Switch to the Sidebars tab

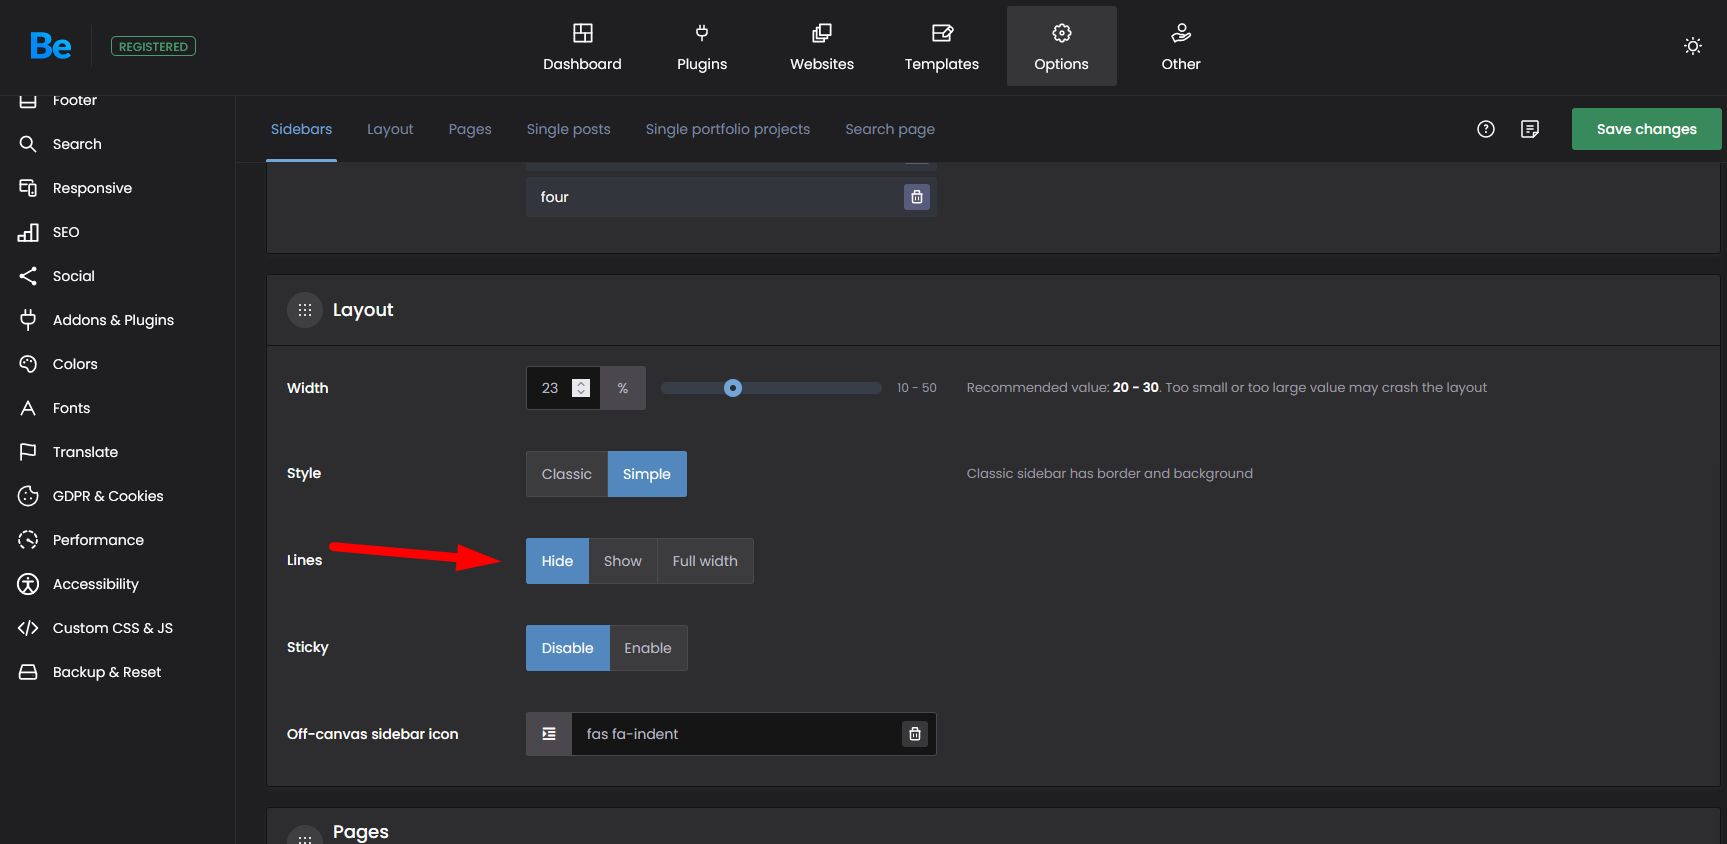tap(301, 129)
